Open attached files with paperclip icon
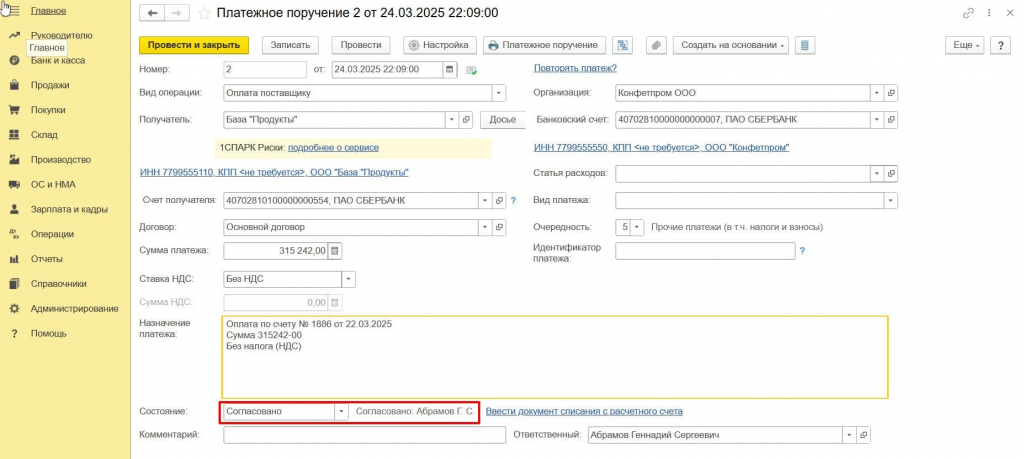1024x459 pixels. 656,45
